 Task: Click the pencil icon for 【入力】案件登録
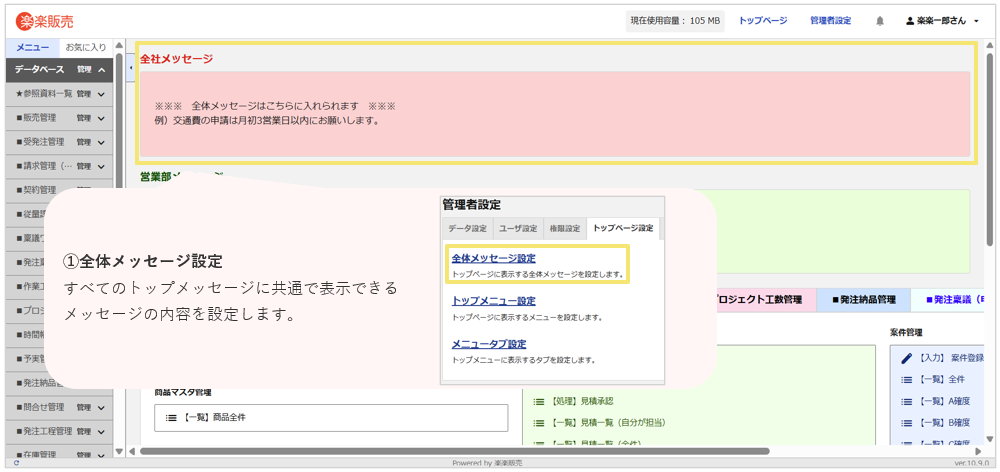tap(906, 358)
